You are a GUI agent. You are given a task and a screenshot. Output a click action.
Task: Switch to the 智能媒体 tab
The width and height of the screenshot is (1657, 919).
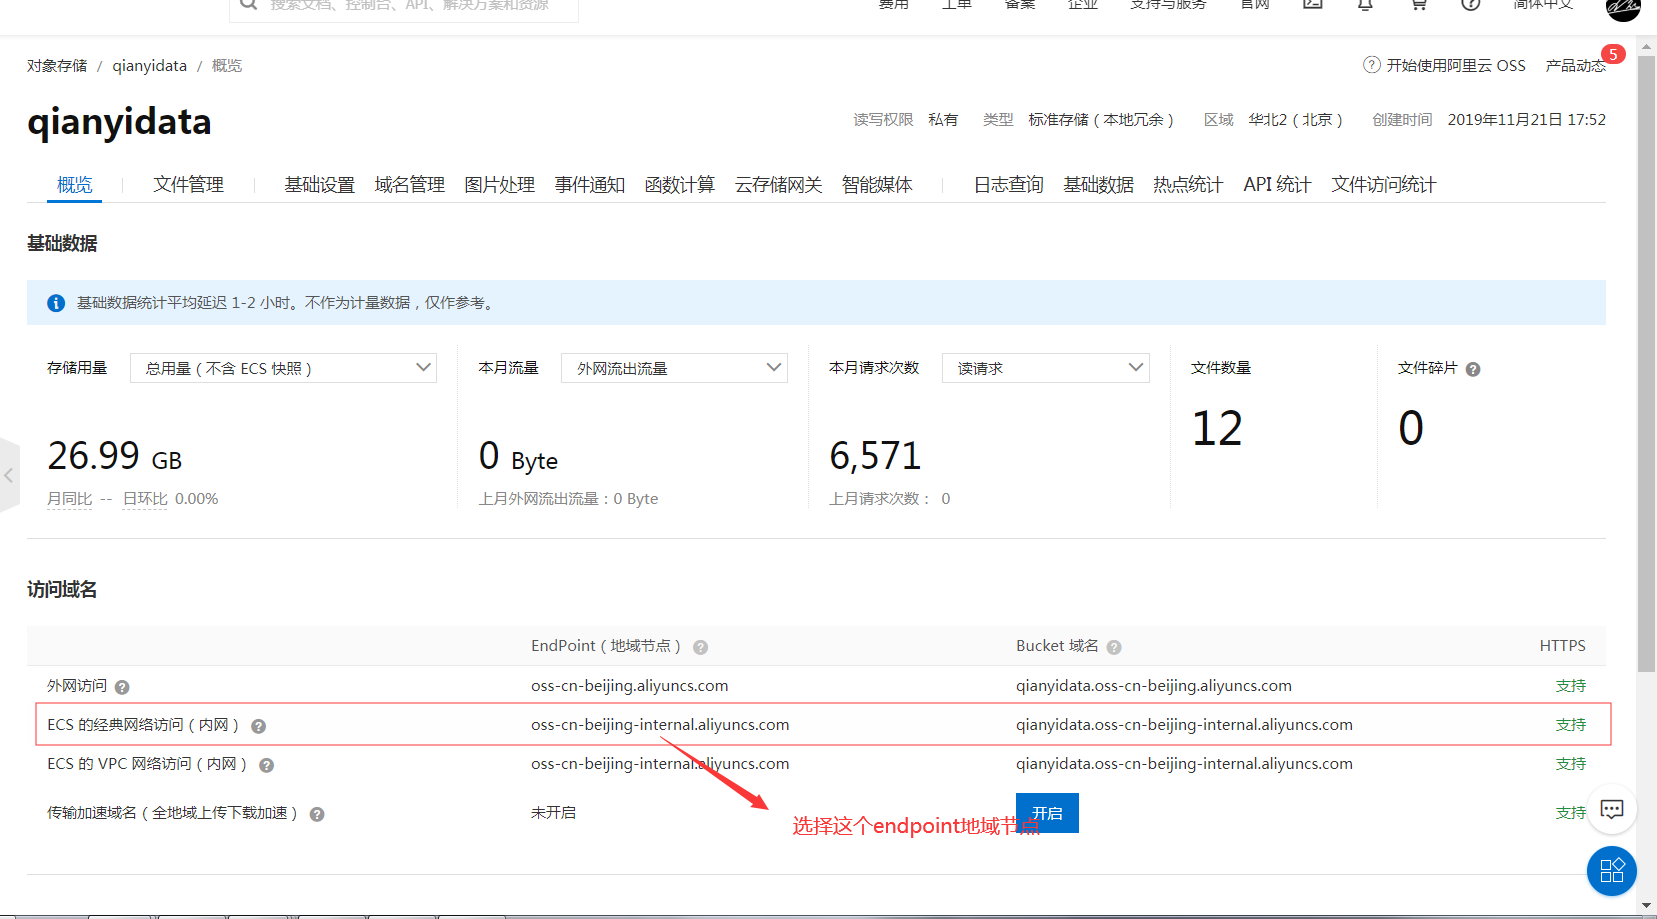point(877,185)
